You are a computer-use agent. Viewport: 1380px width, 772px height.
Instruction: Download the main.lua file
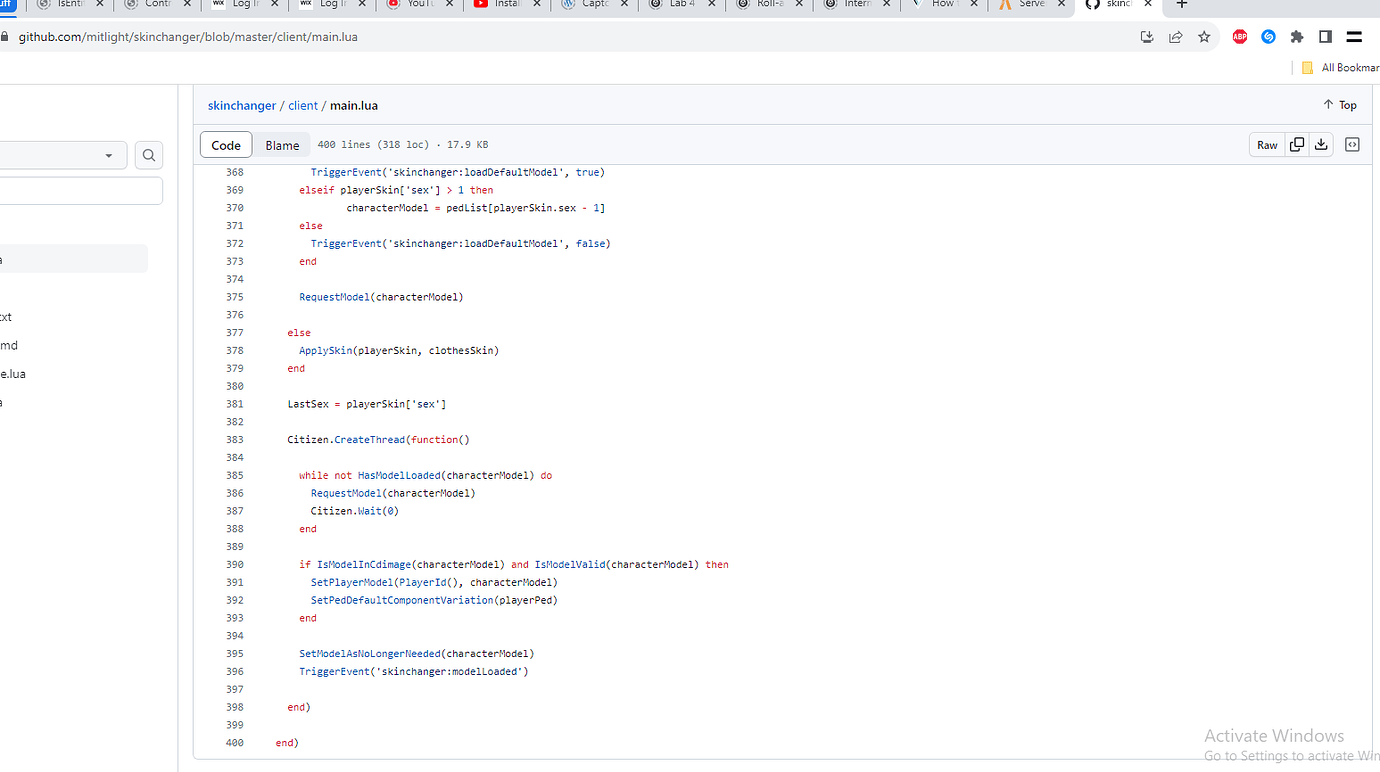tap(1321, 144)
